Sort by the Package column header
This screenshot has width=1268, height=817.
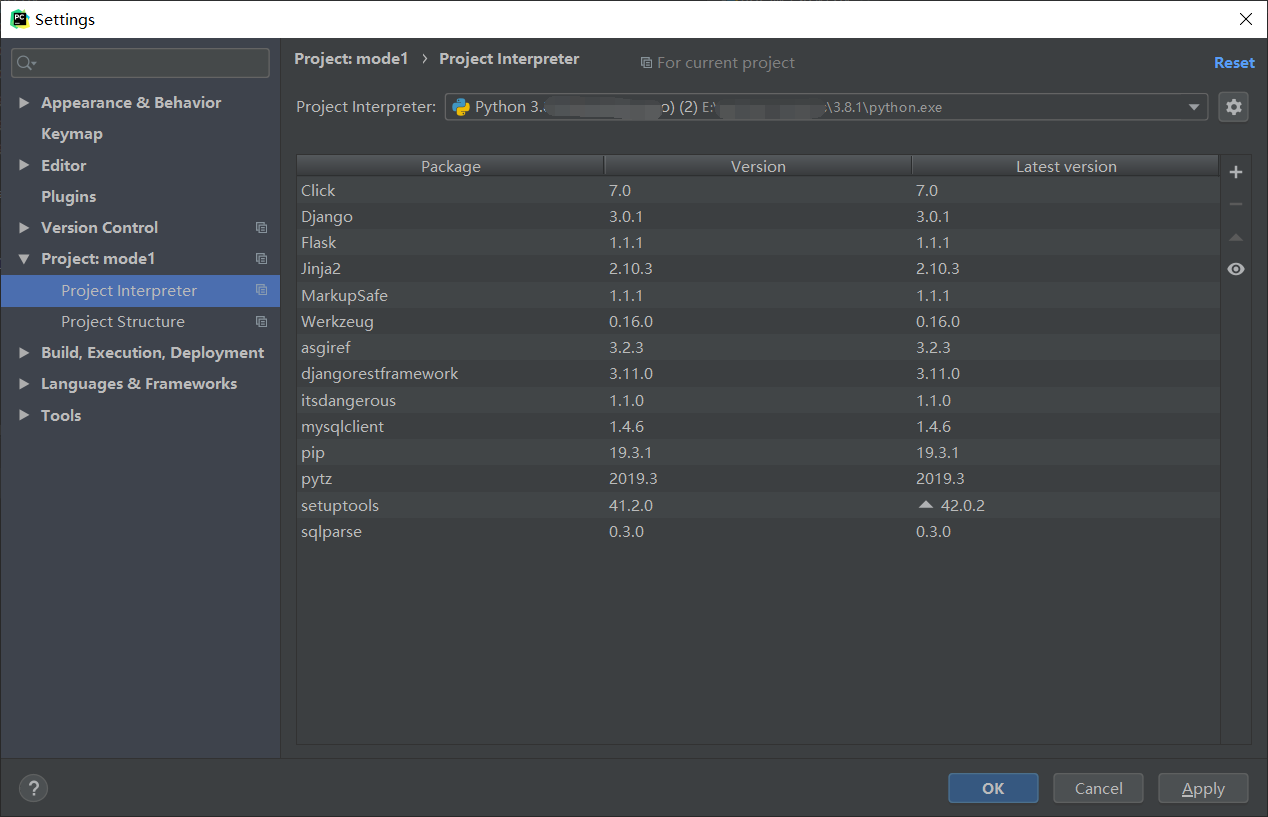451,167
